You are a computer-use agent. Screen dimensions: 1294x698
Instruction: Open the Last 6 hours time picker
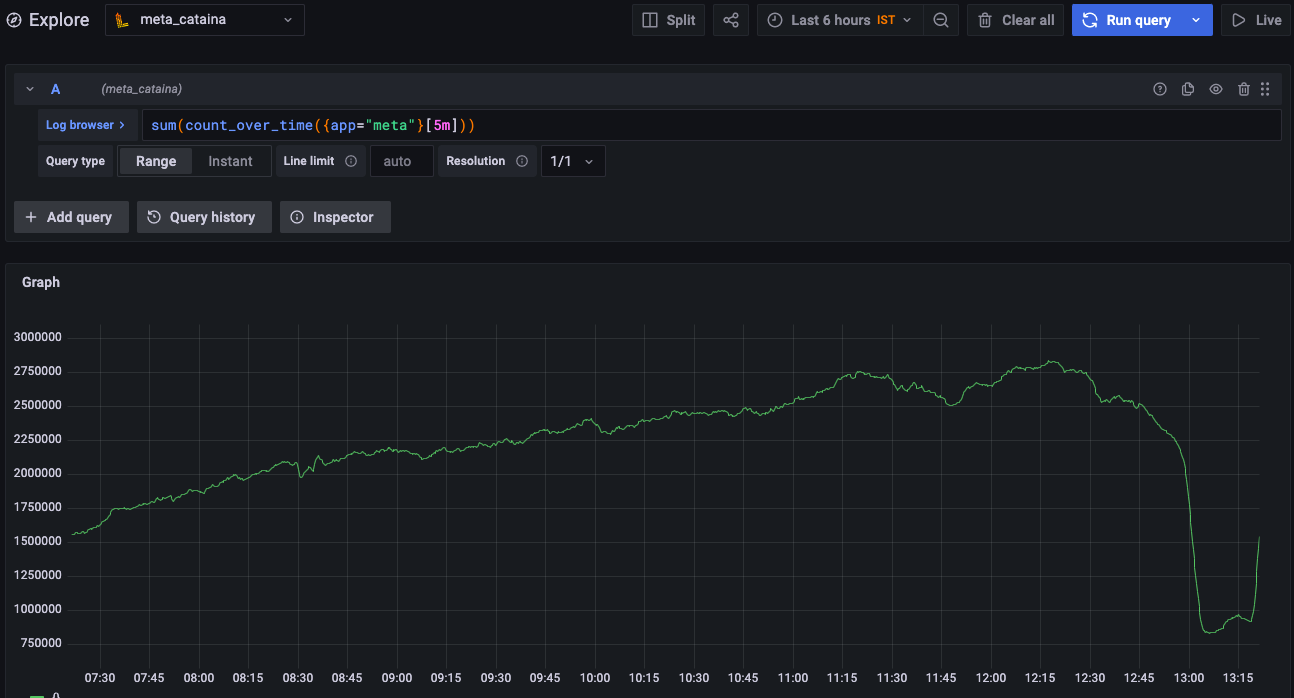pyautogui.click(x=840, y=20)
